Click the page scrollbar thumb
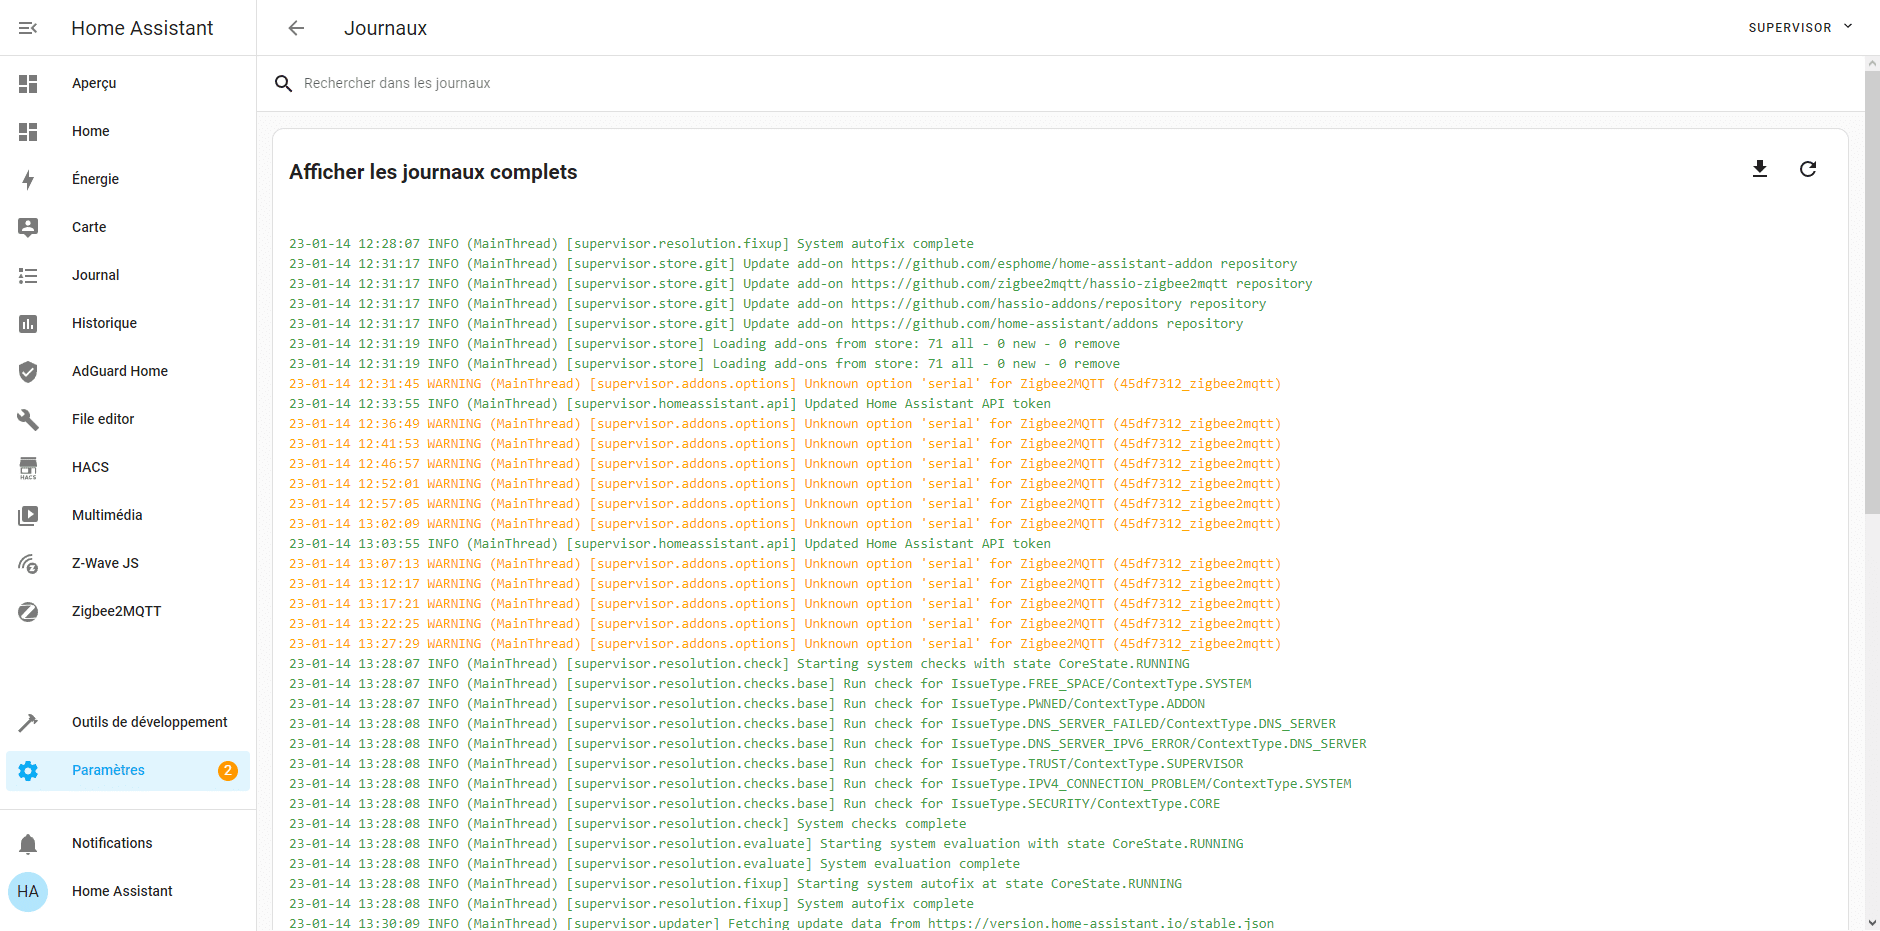Screen dimensions: 1880x931 coord(1872,292)
